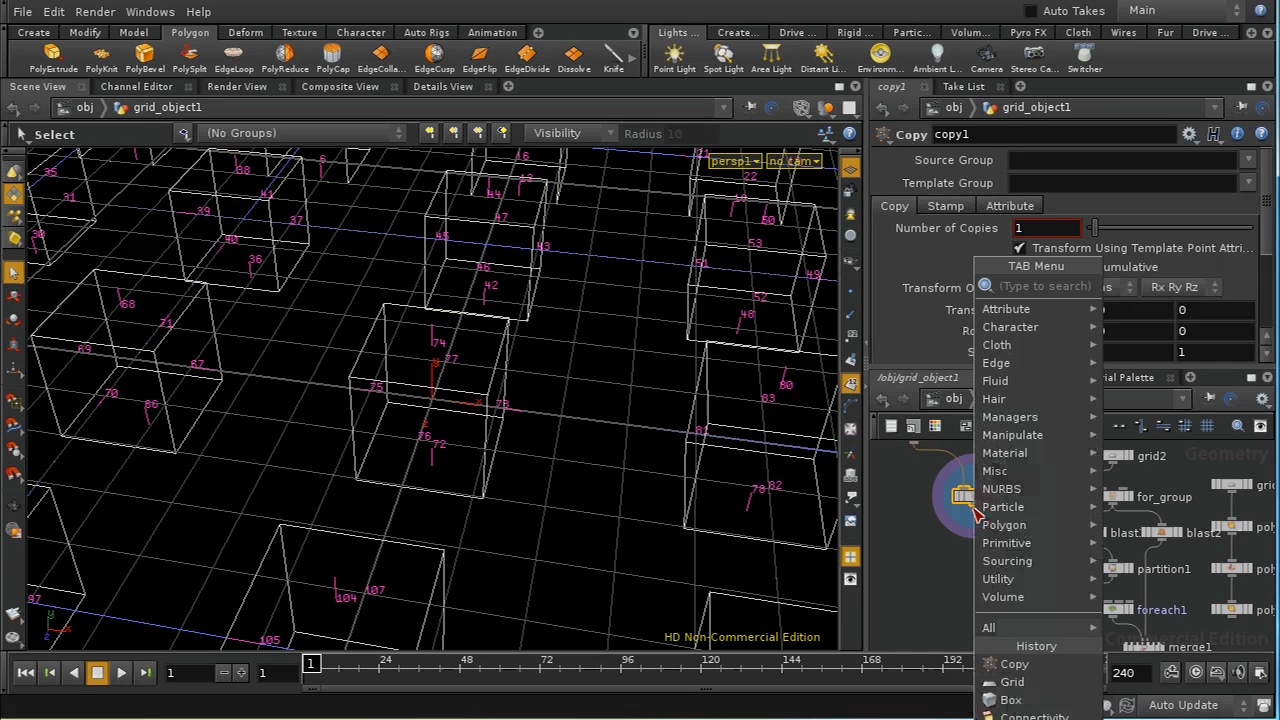This screenshot has height=720, width=1280.
Task: Open the Visibility dropdown
Action: pyautogui.click(x=566, y=133)
